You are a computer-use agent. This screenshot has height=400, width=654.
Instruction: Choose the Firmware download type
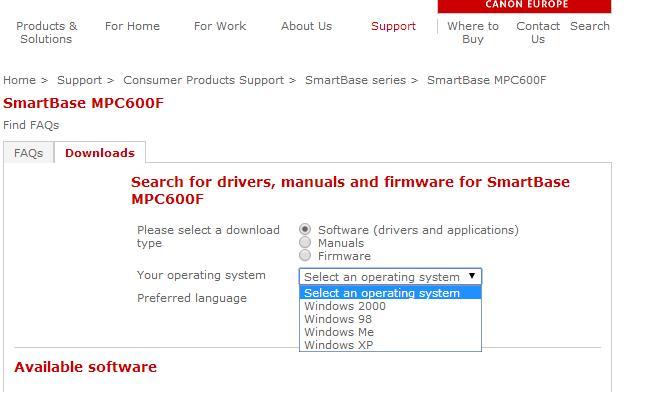[x=305, y=255]
